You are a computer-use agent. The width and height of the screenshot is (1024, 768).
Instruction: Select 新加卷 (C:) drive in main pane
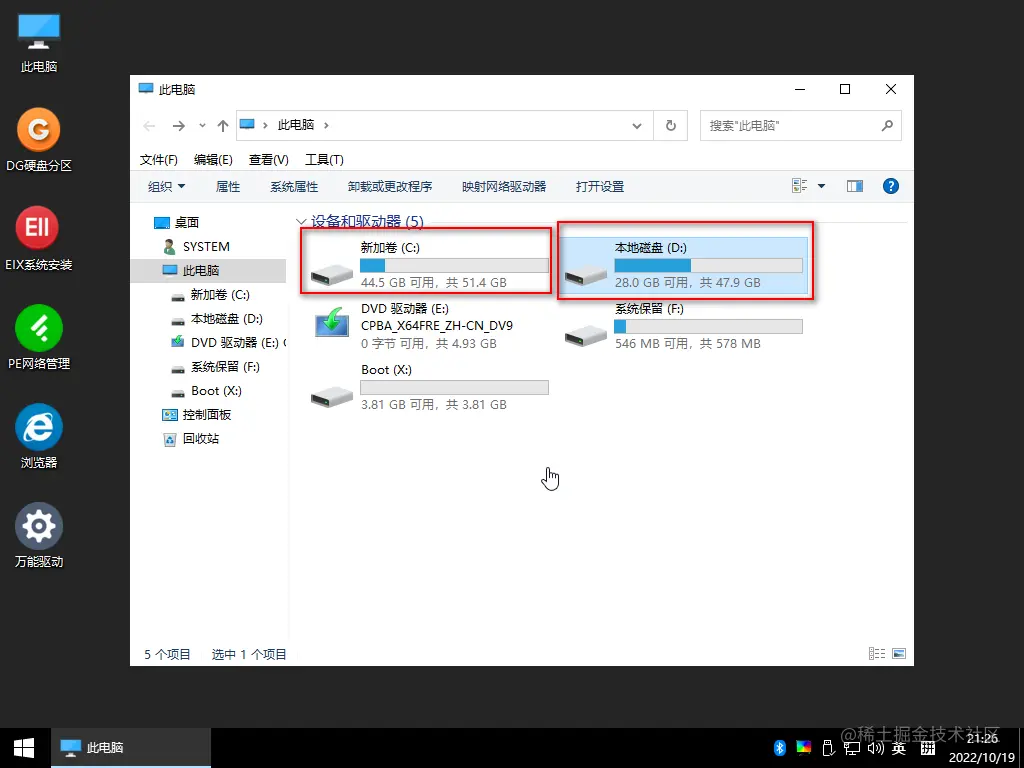(x=428, y=264)
